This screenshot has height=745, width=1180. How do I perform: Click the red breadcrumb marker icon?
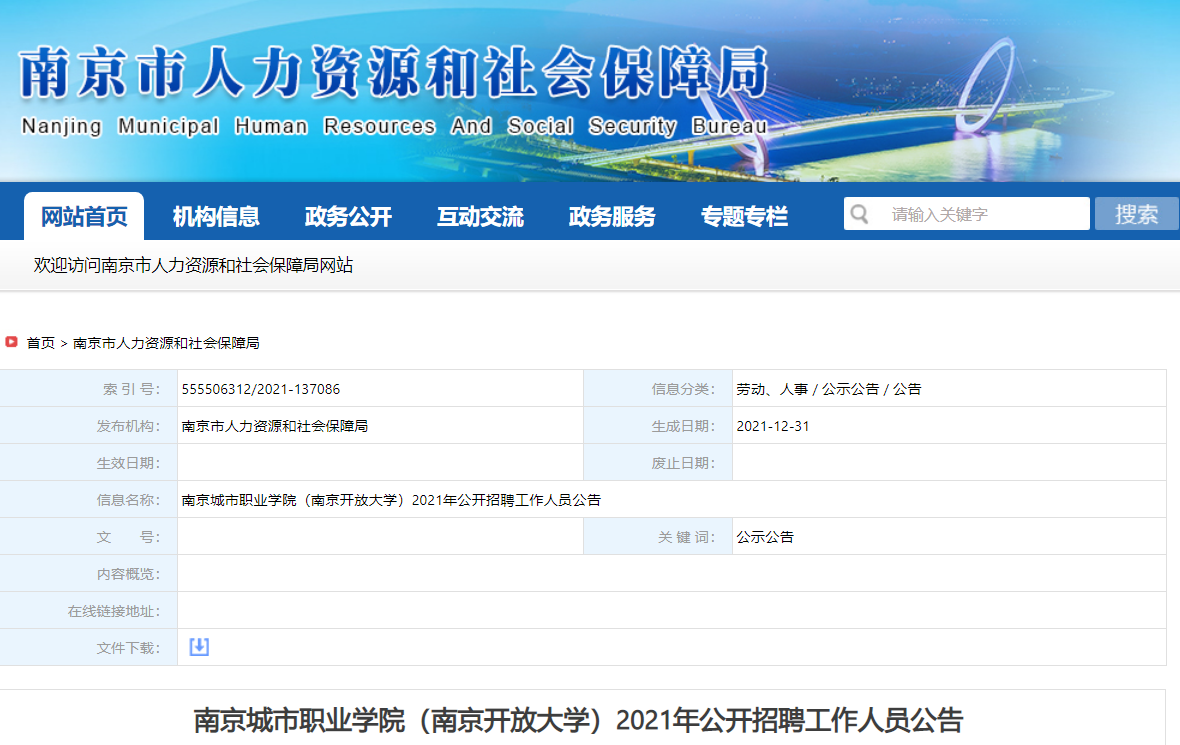click(11, 342)
